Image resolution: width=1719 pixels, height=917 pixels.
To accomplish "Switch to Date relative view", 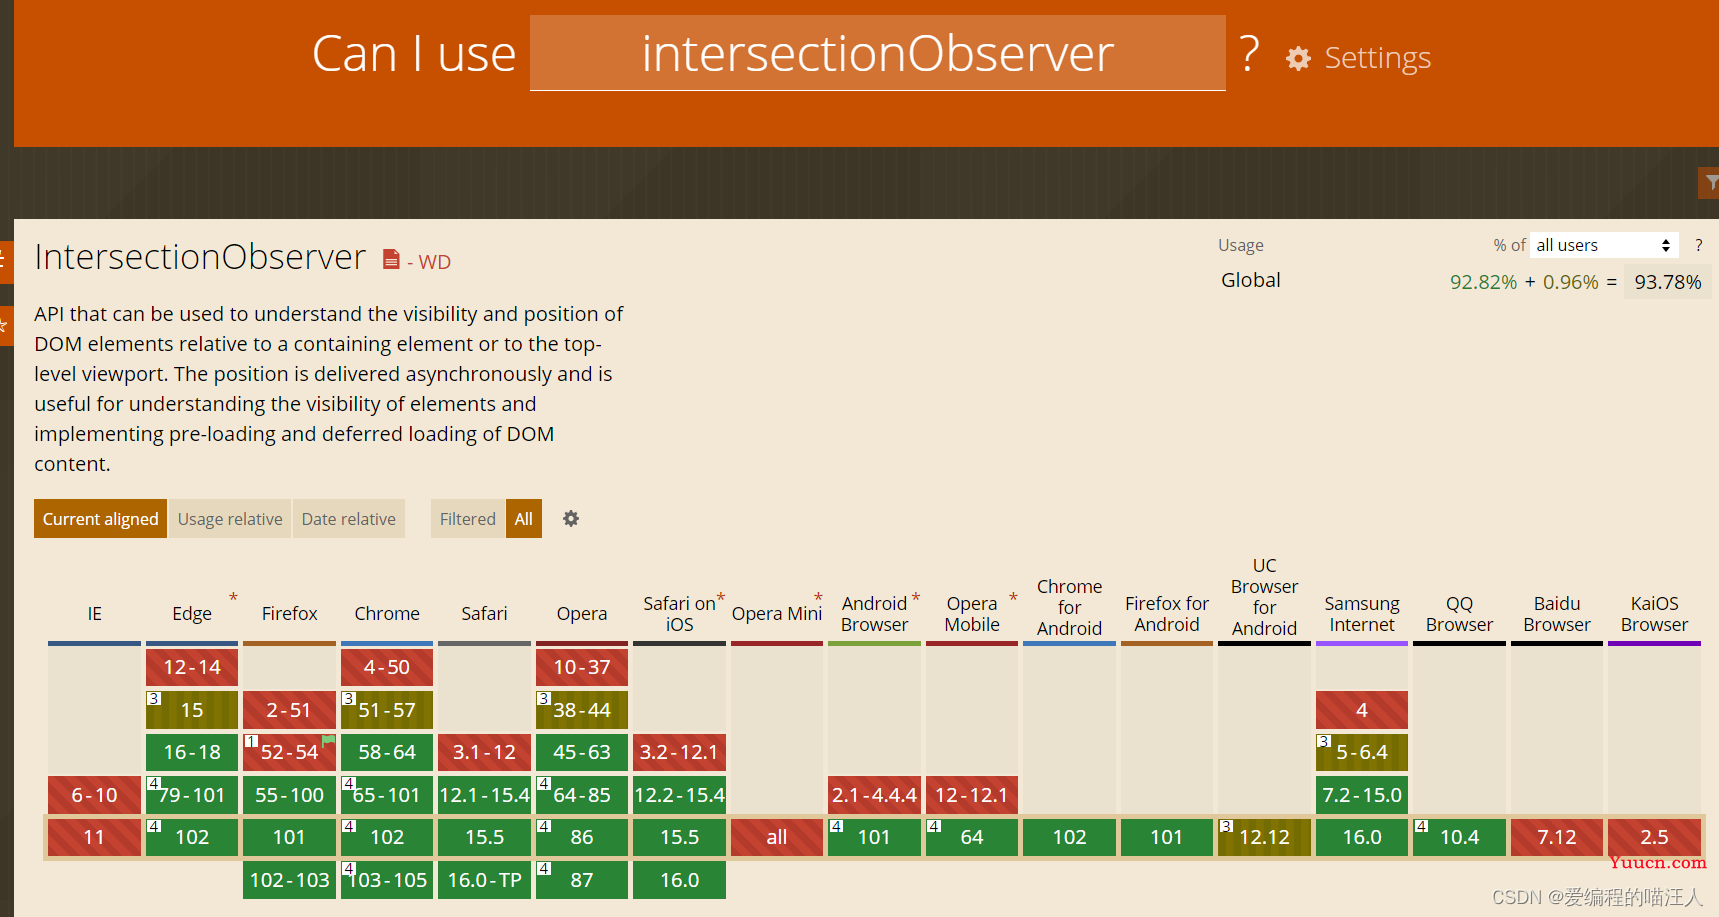I will (349, 519).
